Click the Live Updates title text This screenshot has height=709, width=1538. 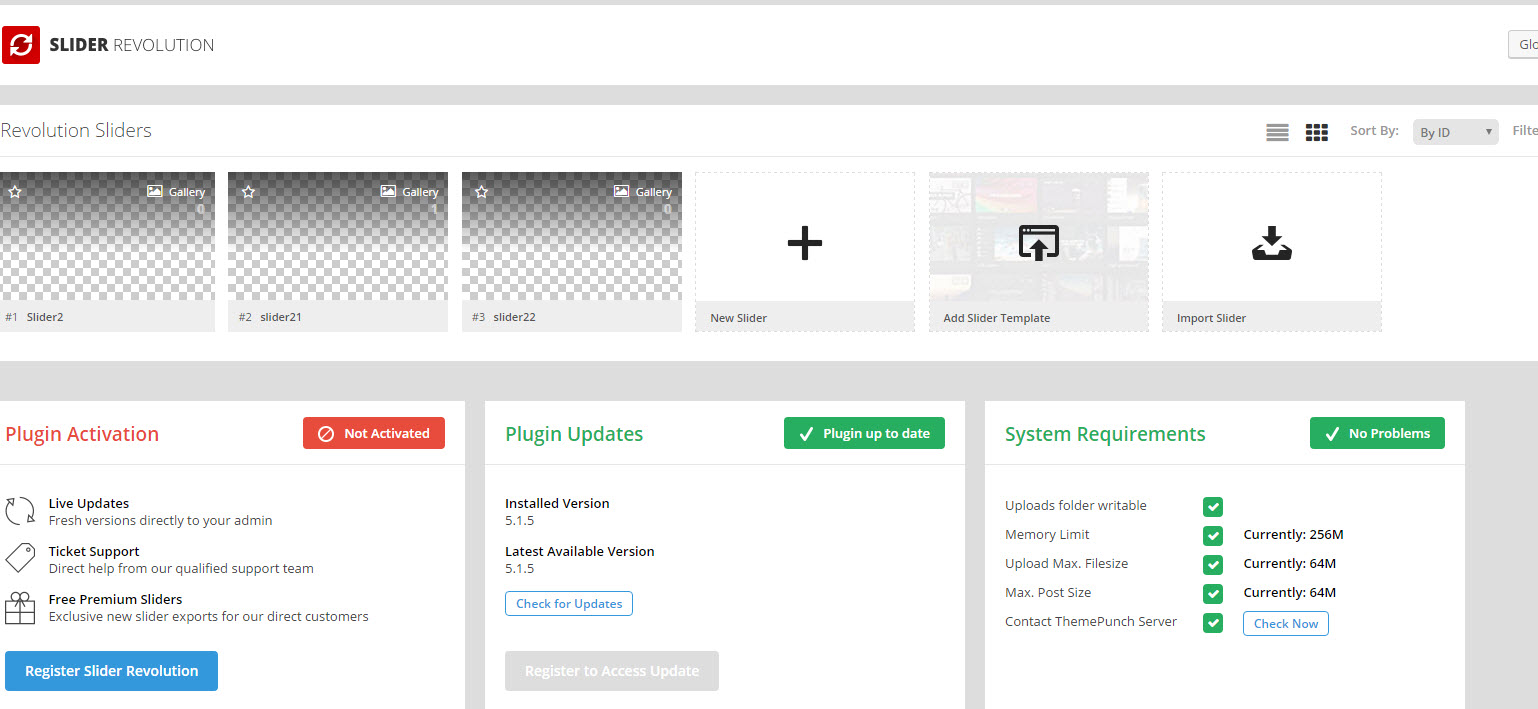pyautogui.click(x=89, y=503)
